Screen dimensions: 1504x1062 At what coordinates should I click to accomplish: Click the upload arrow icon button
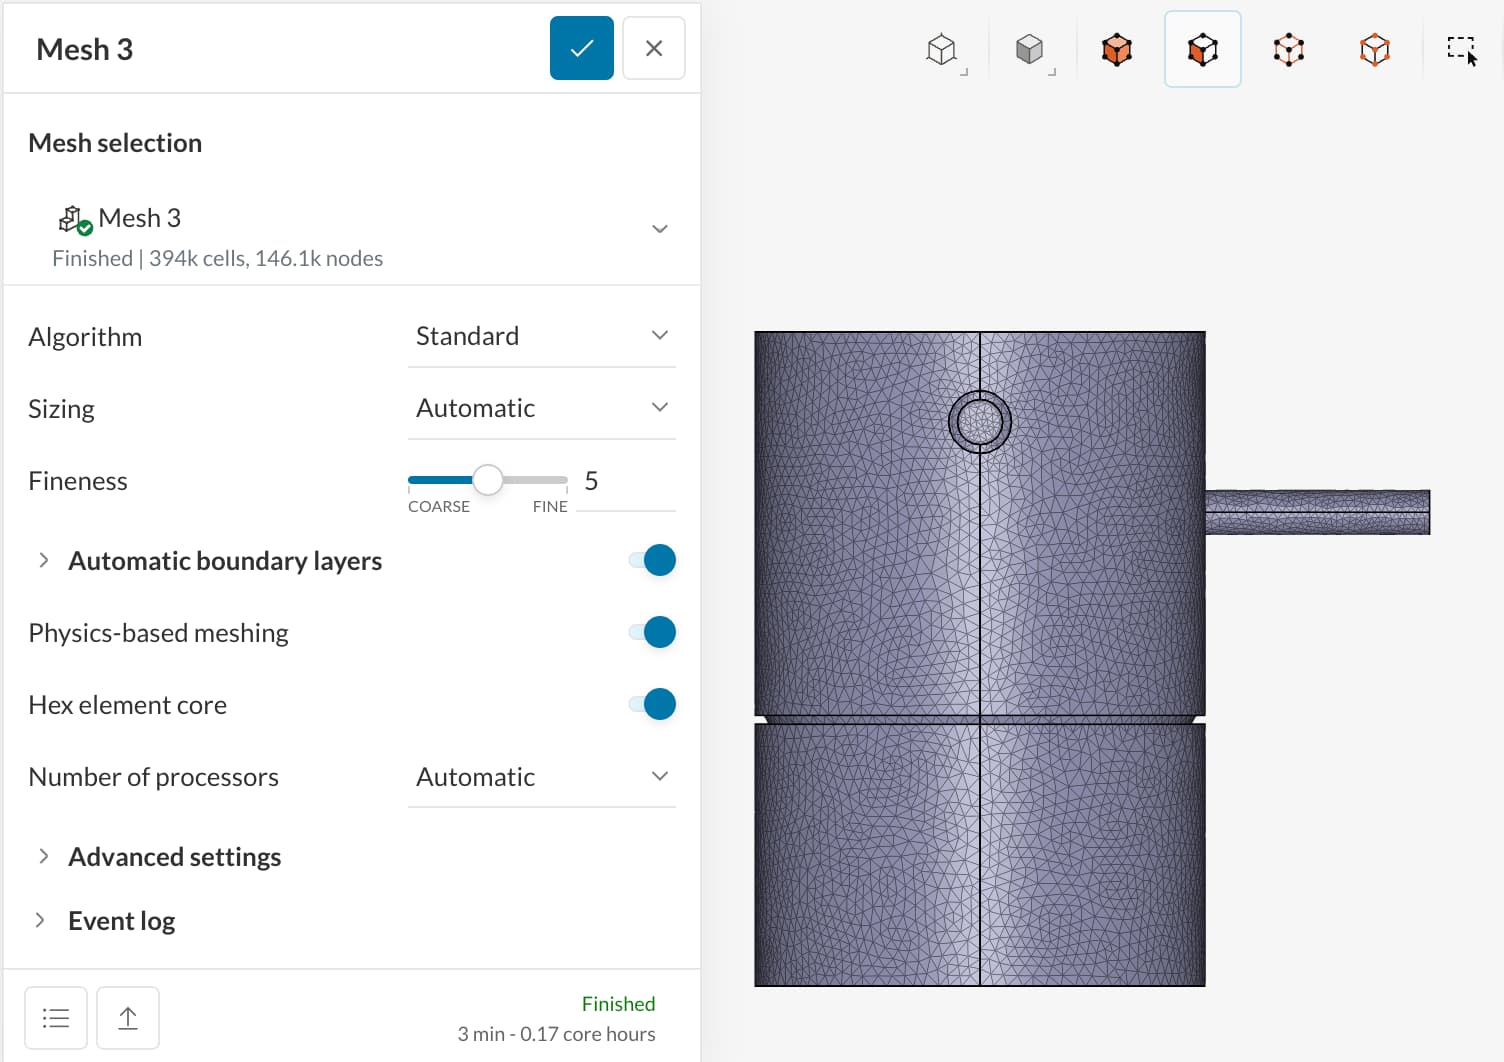coord(128,1018)
